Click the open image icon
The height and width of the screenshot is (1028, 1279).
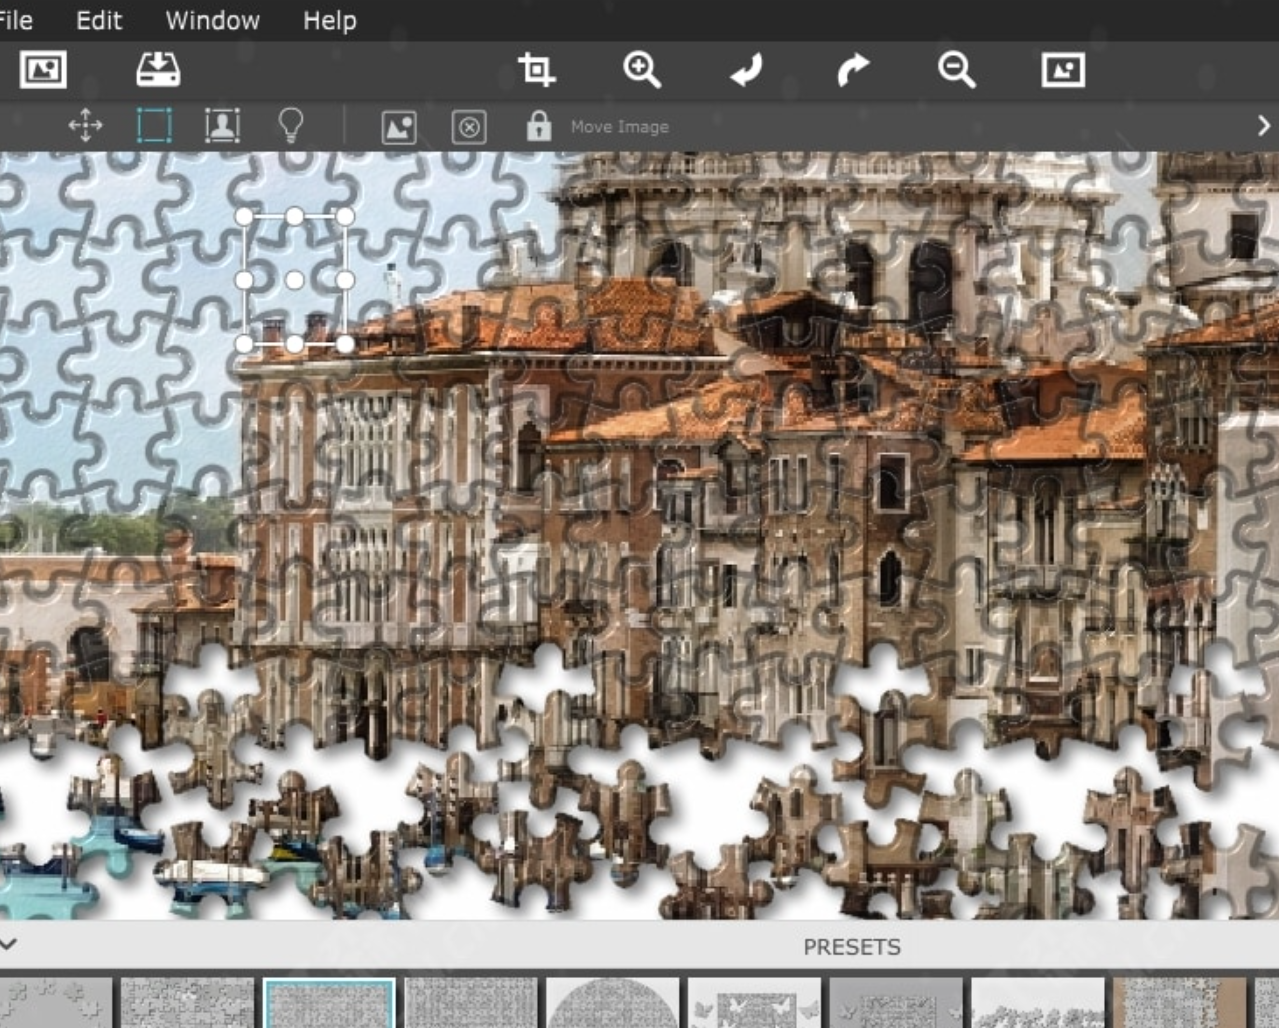click(43, 70)
